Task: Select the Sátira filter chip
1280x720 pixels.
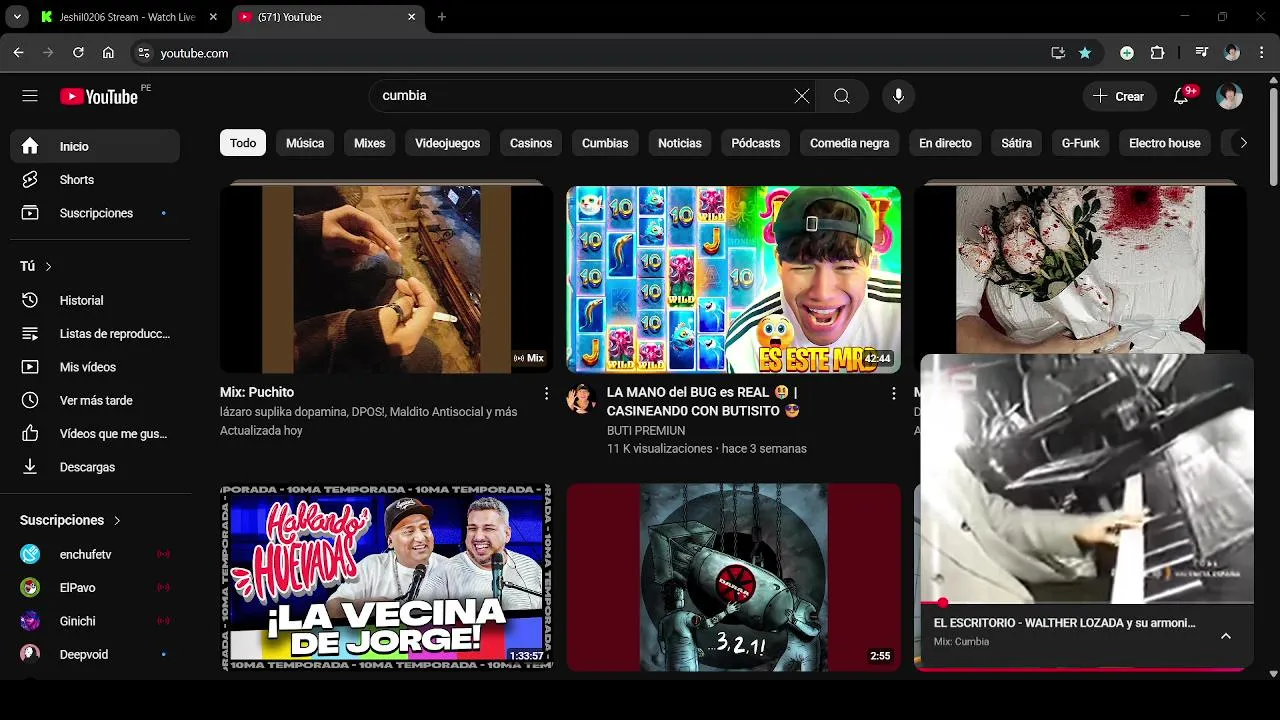Action: point(1016,143)
